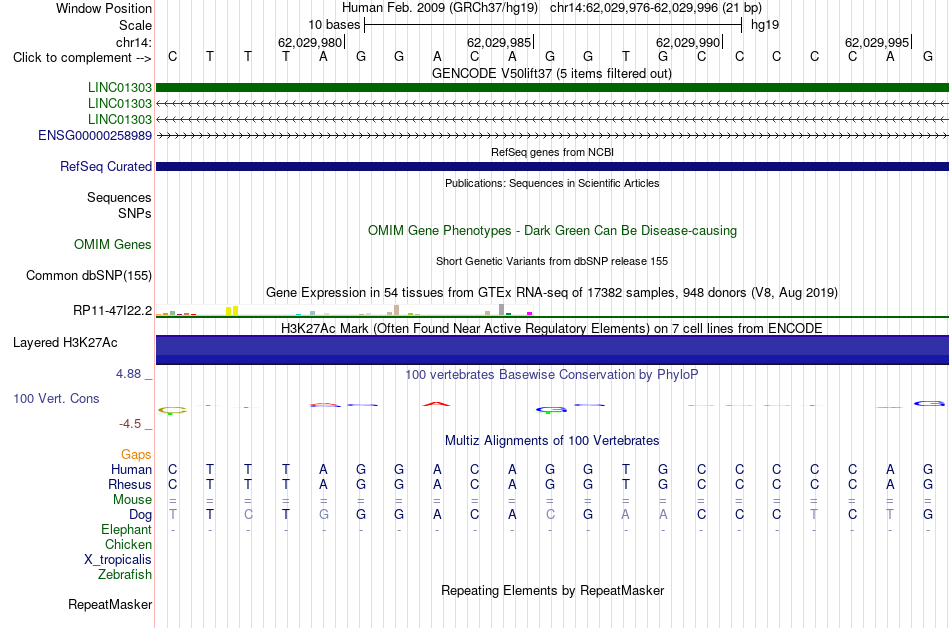
Task: Click the solid blue RefSeq Curated bar
Action: tap(553, 167)
